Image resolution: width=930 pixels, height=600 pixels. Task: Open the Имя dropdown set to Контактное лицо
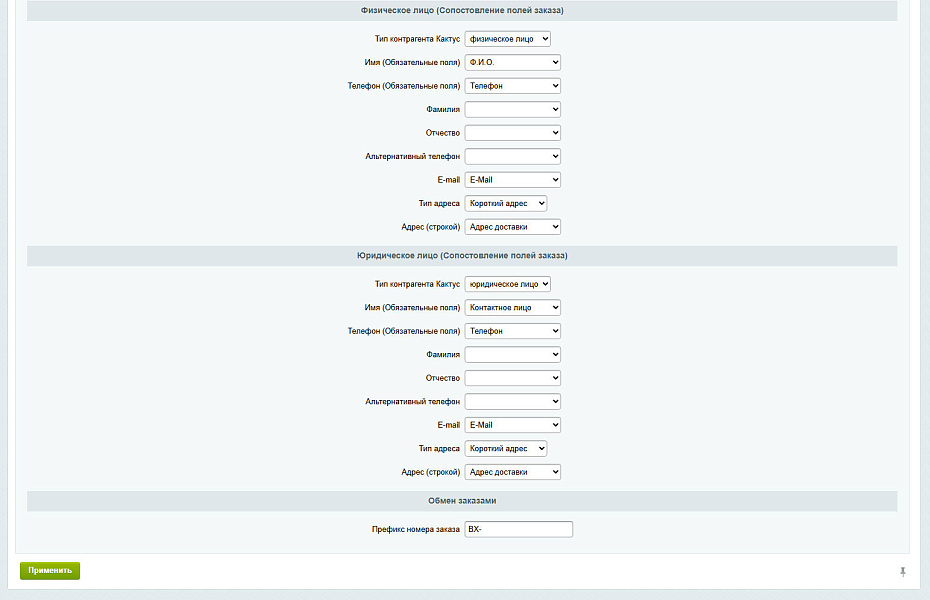tap(512, 308)
